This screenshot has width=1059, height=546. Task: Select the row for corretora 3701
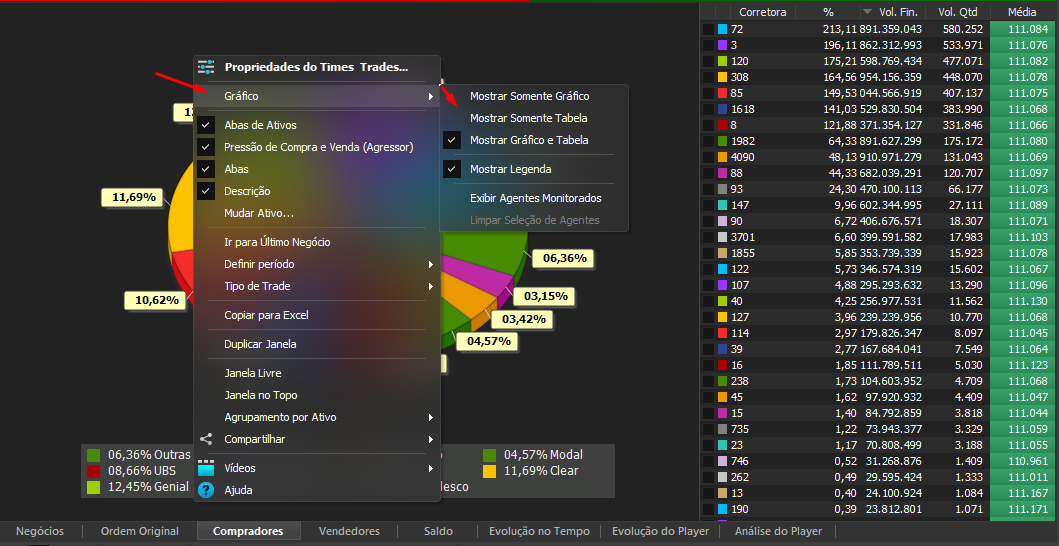coord(878,237)
